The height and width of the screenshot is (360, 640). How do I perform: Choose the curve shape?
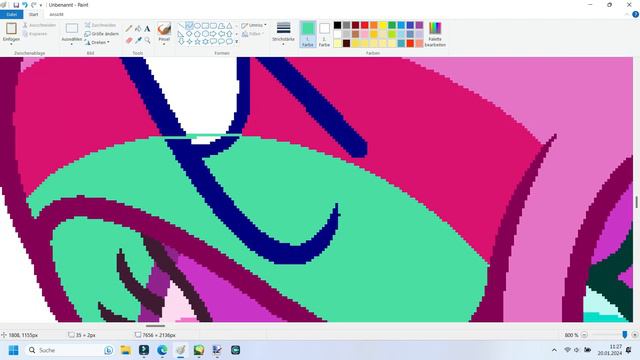coord(189,26)
